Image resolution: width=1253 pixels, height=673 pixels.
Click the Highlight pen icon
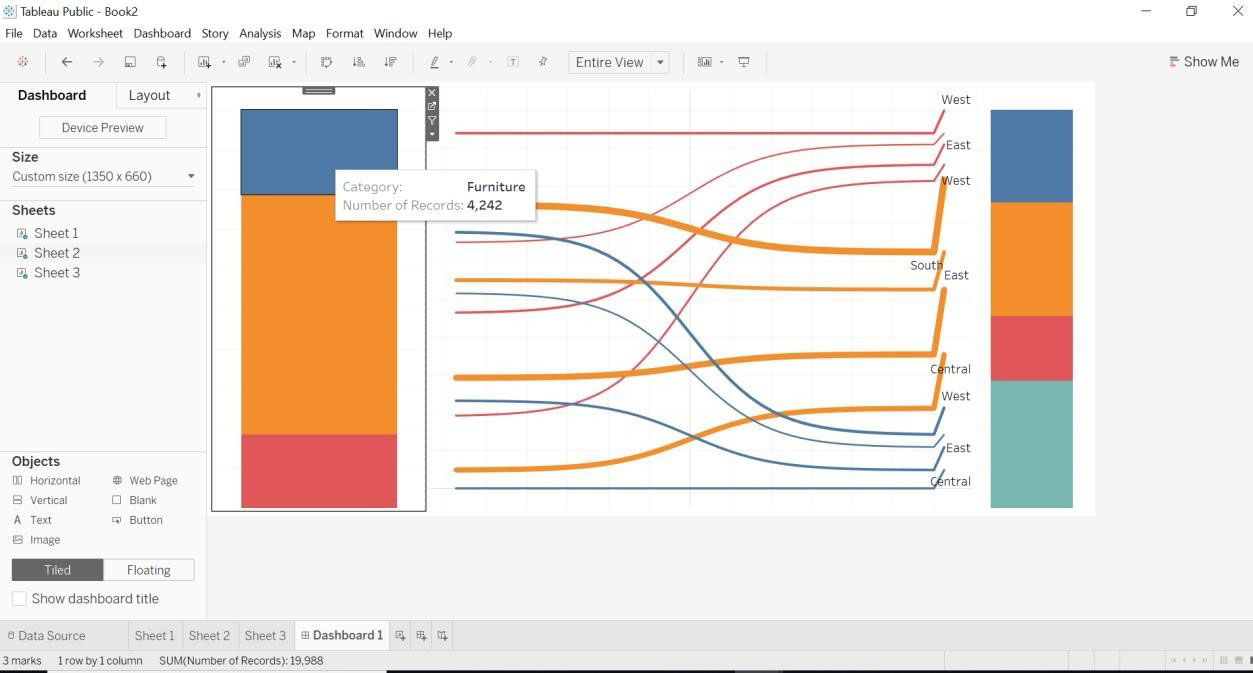click(434, 62)
